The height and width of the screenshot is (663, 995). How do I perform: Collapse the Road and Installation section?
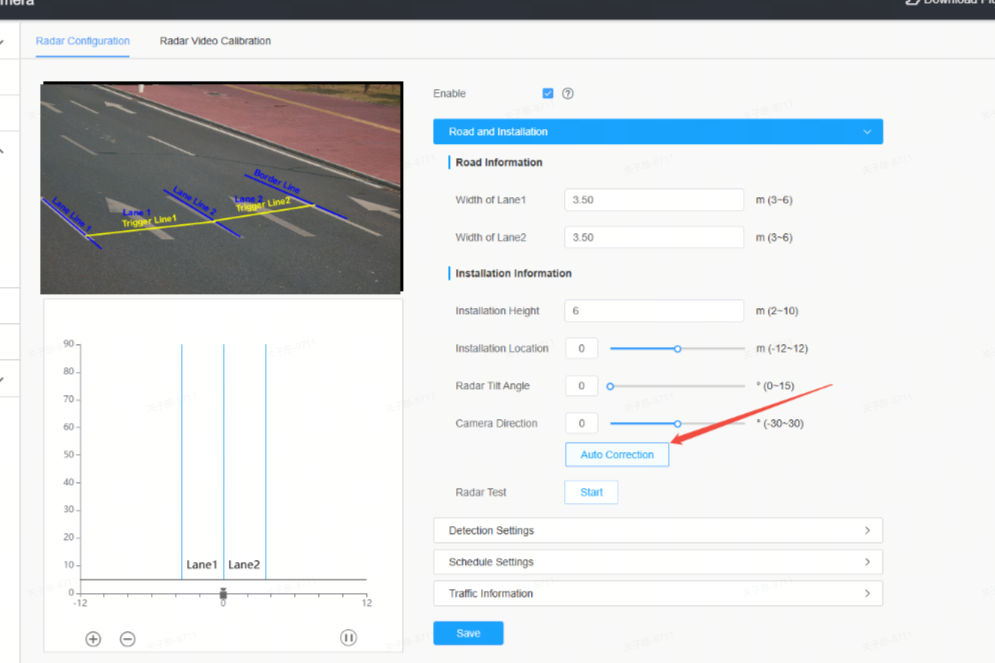[658, 131]
